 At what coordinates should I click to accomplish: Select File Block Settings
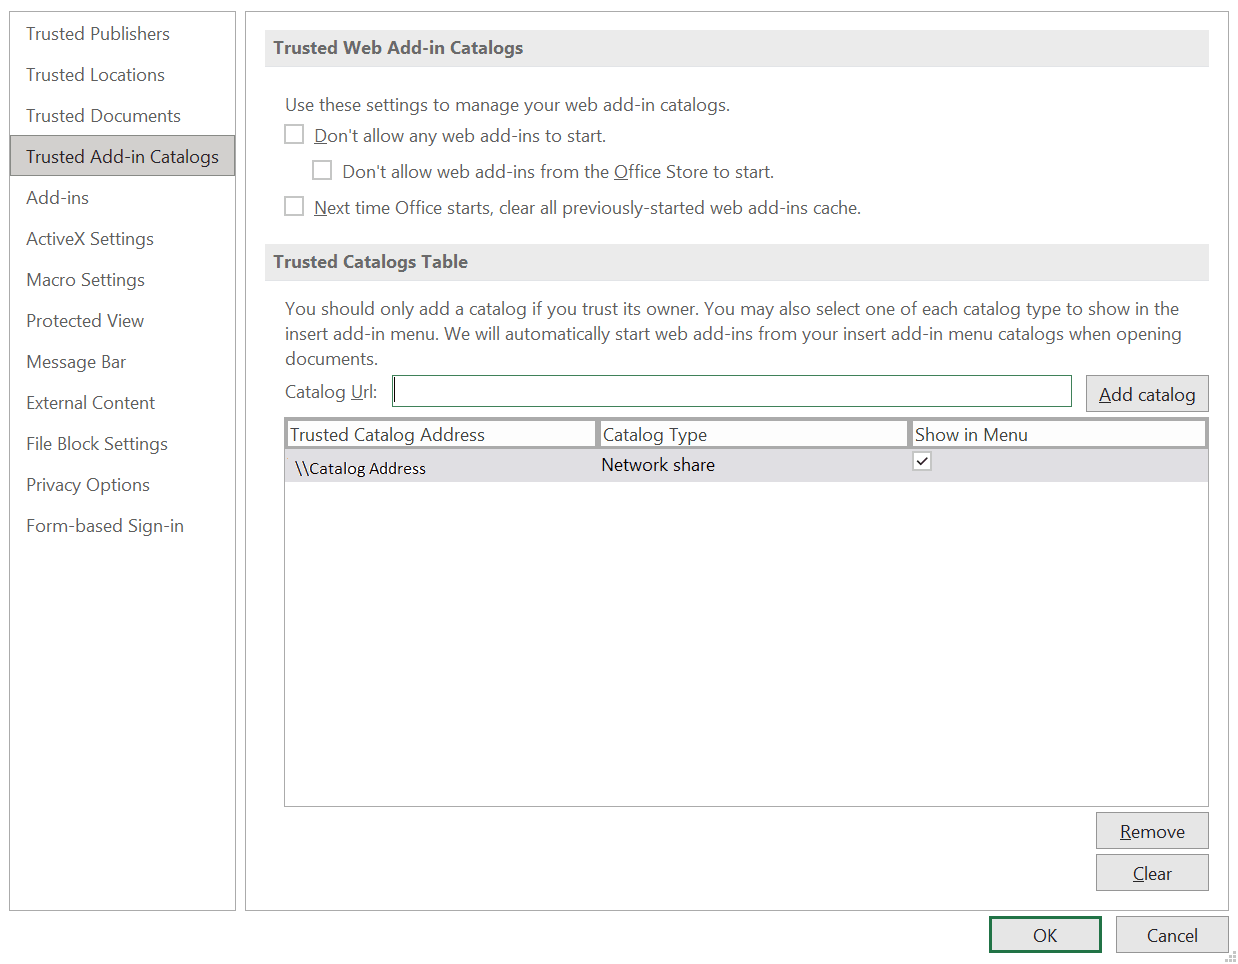point(96,443)
